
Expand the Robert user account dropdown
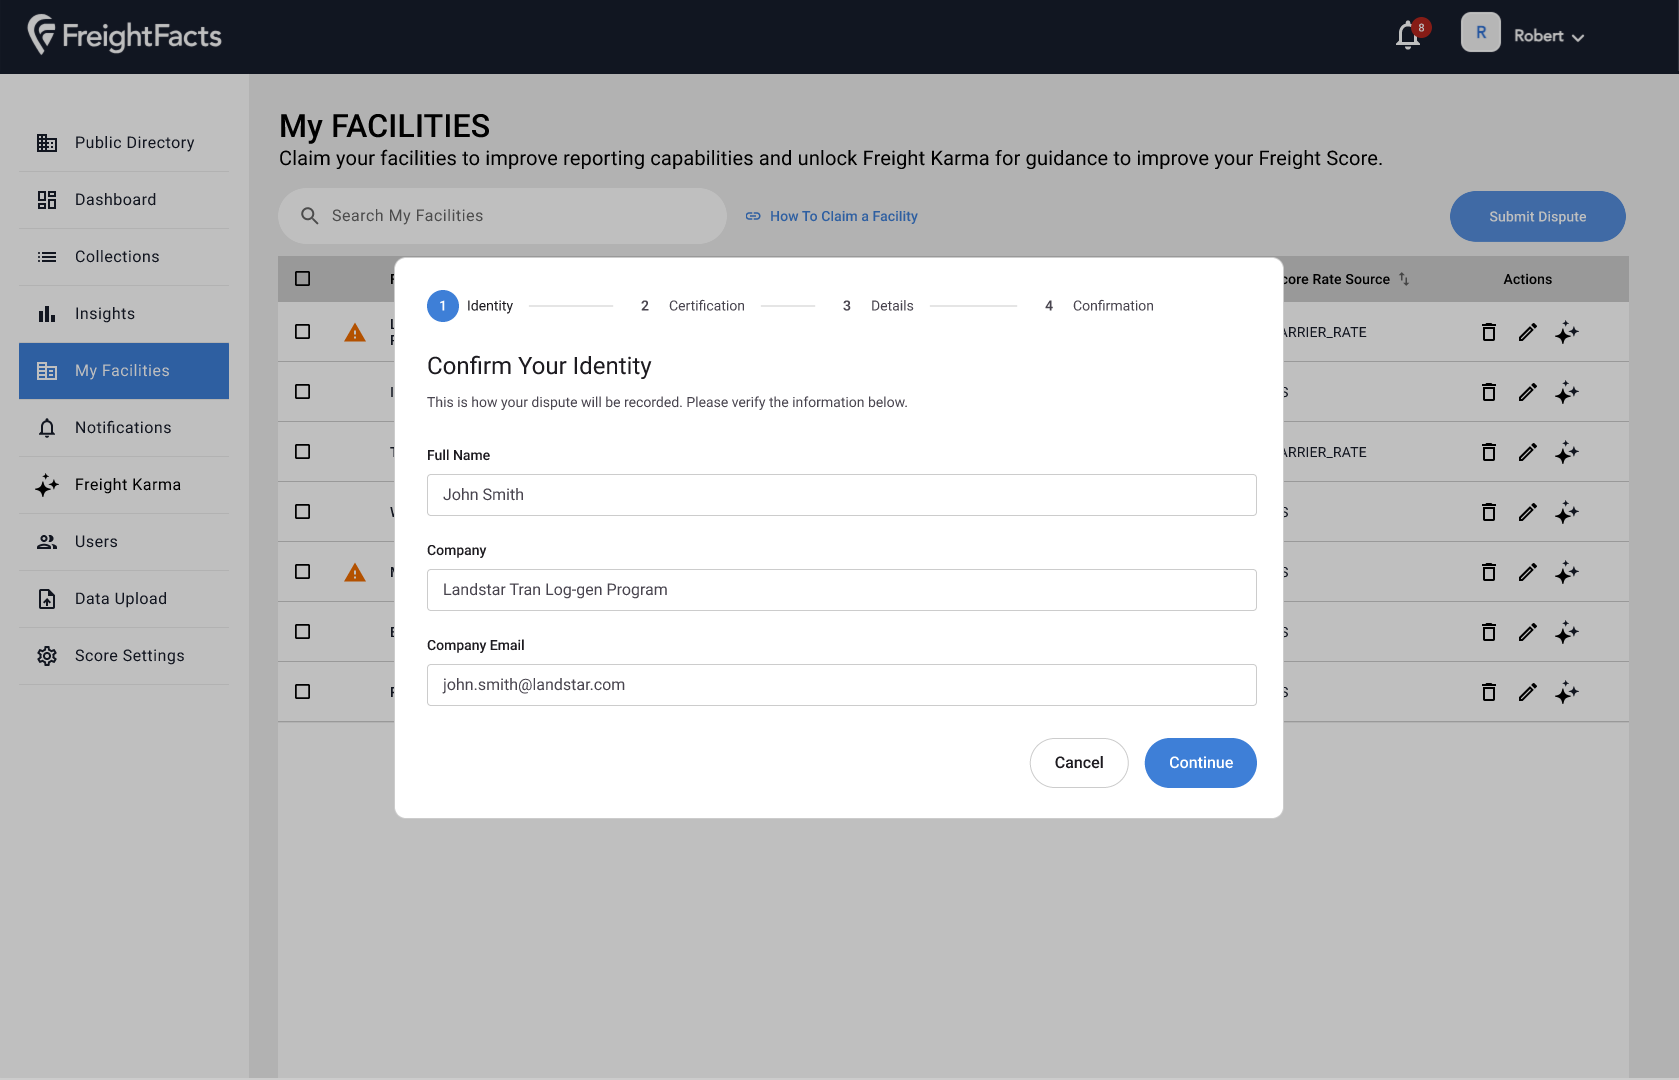(1547, 36)
